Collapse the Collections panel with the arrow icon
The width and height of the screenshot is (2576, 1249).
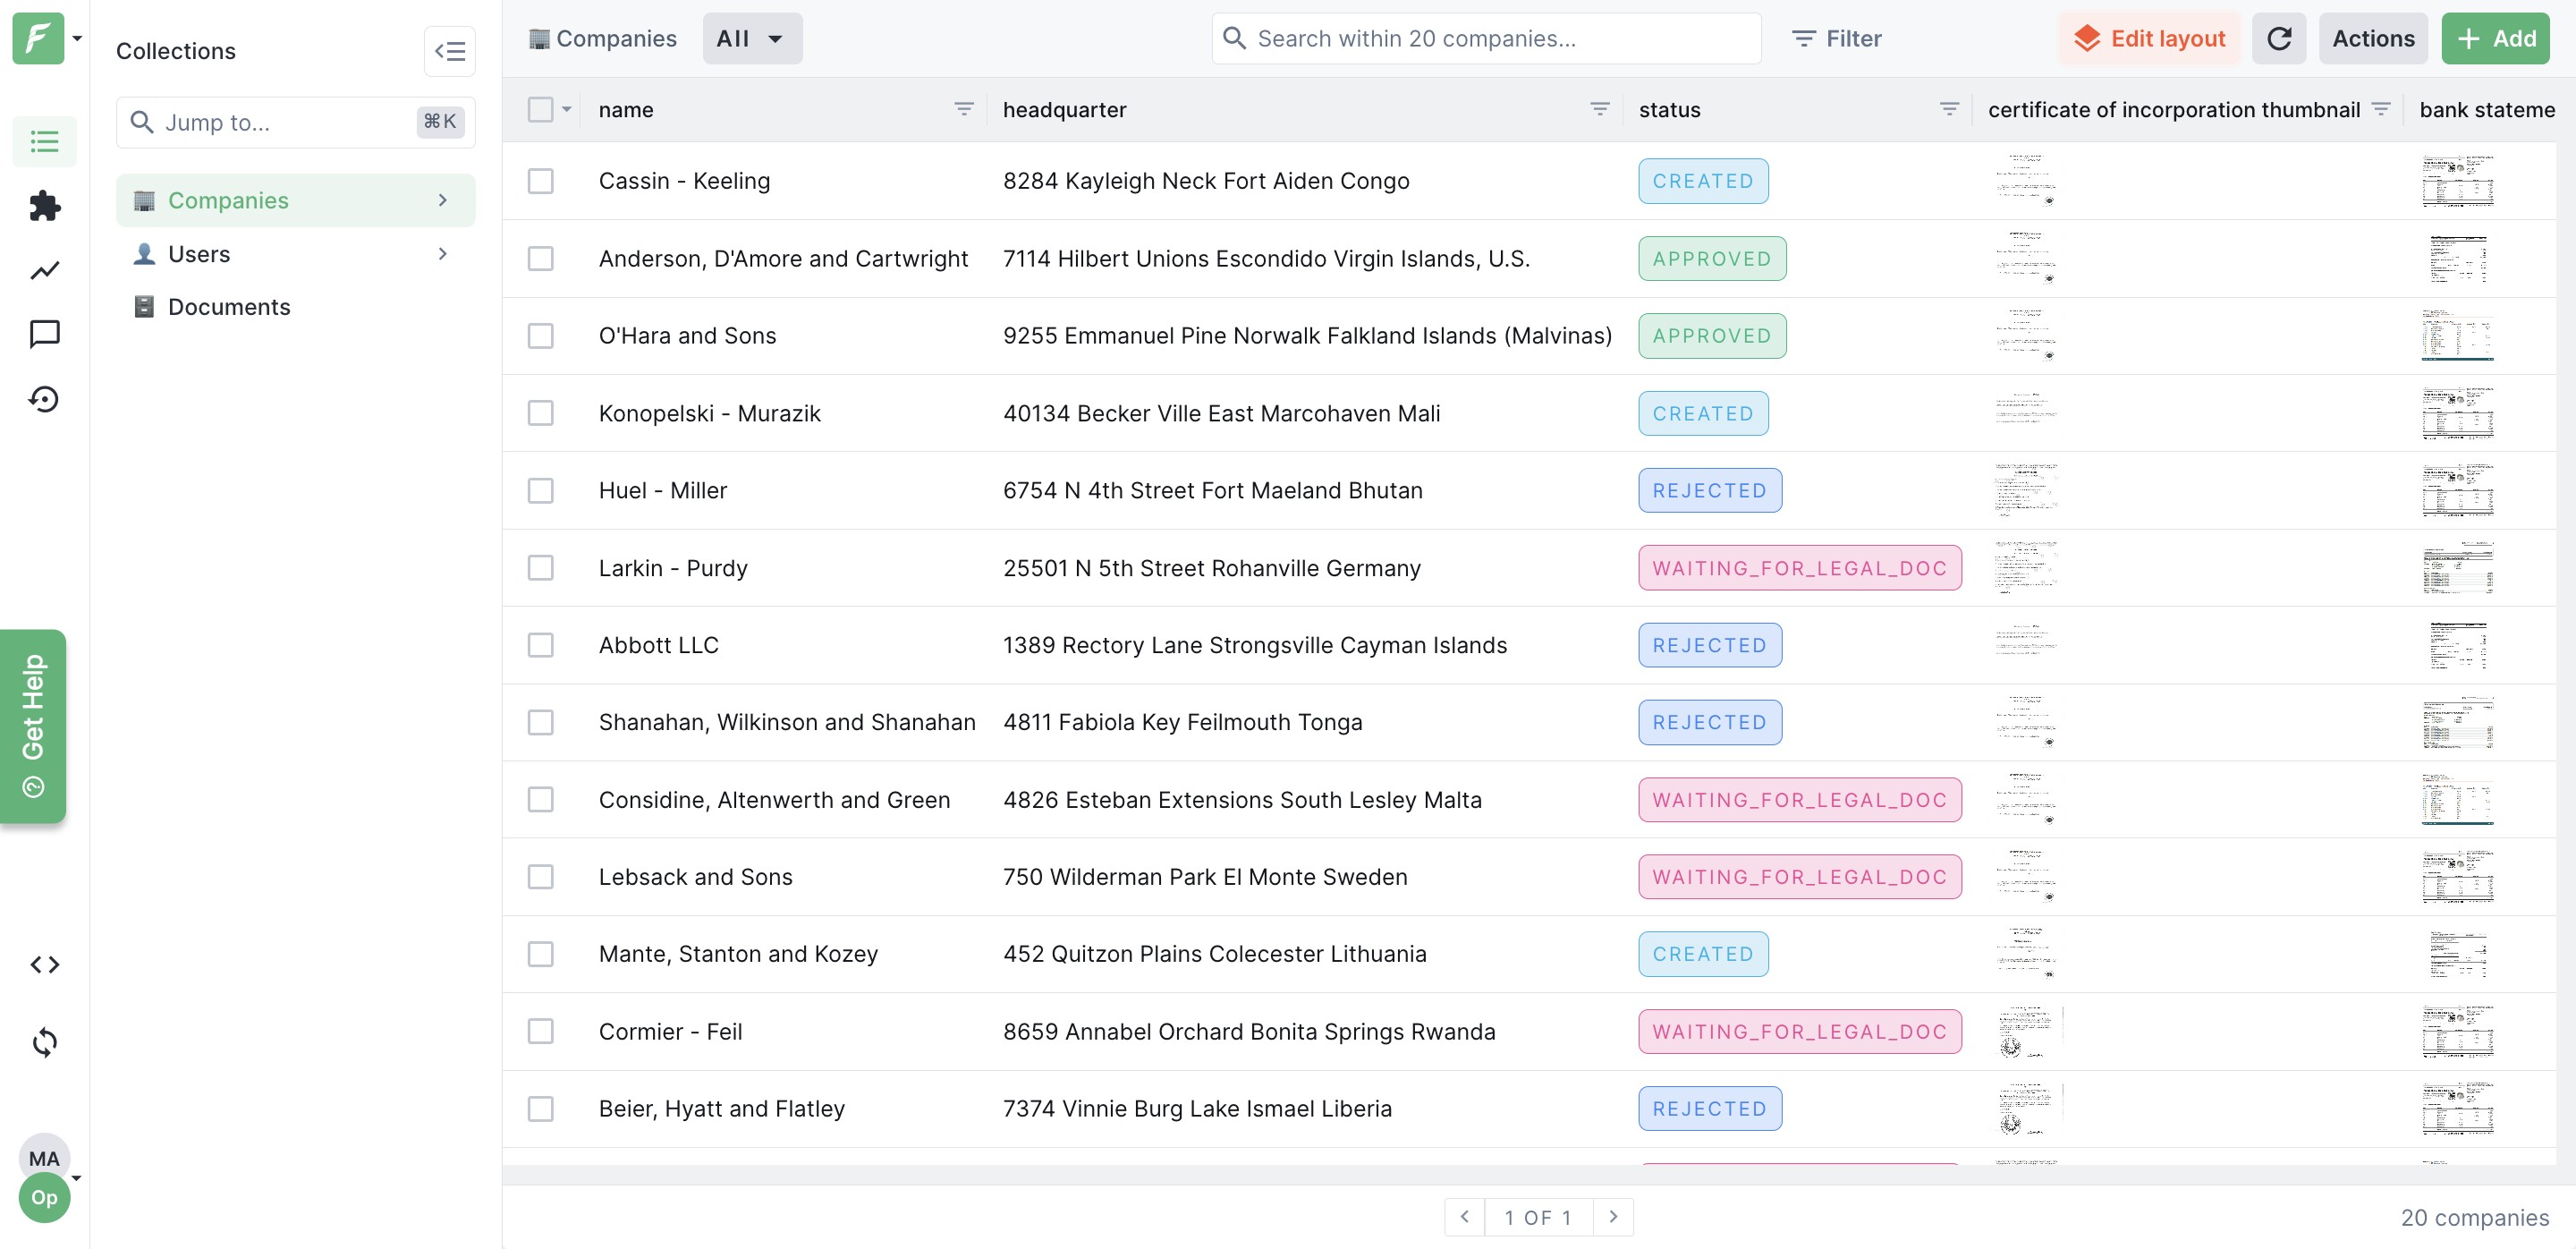point(449,51)
